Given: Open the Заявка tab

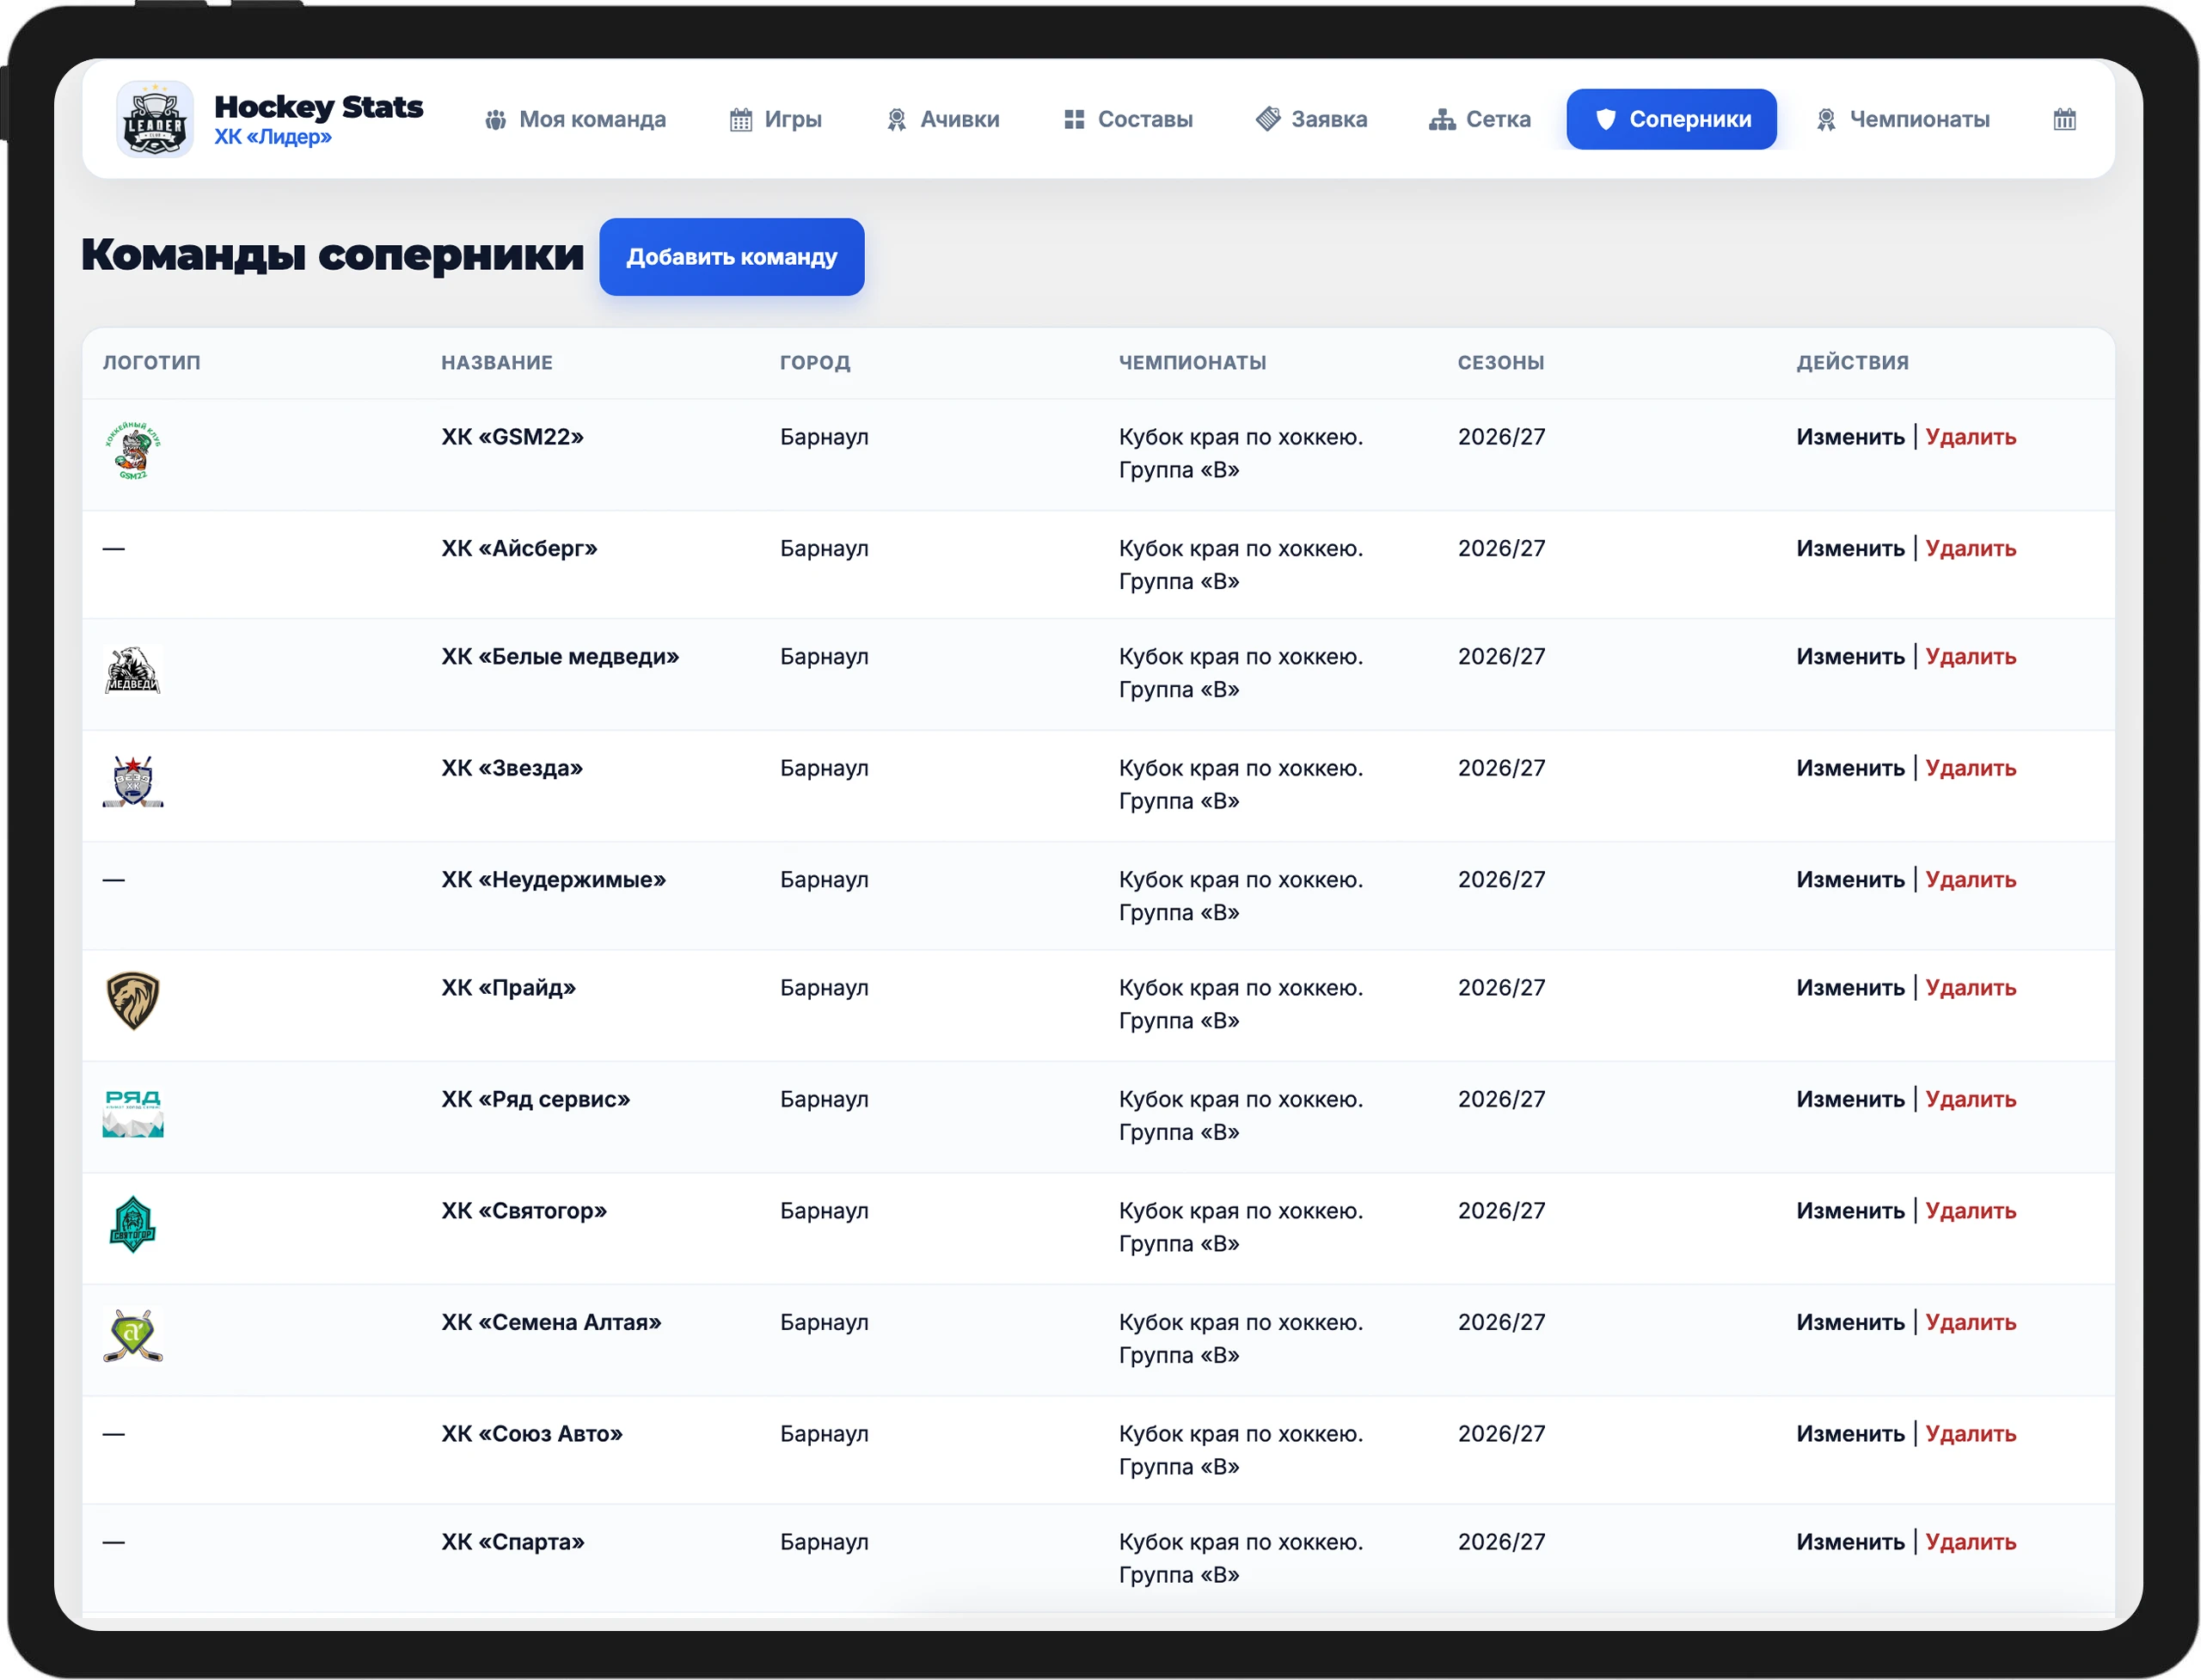Looking at the screenshot, I should [1311, 119].
